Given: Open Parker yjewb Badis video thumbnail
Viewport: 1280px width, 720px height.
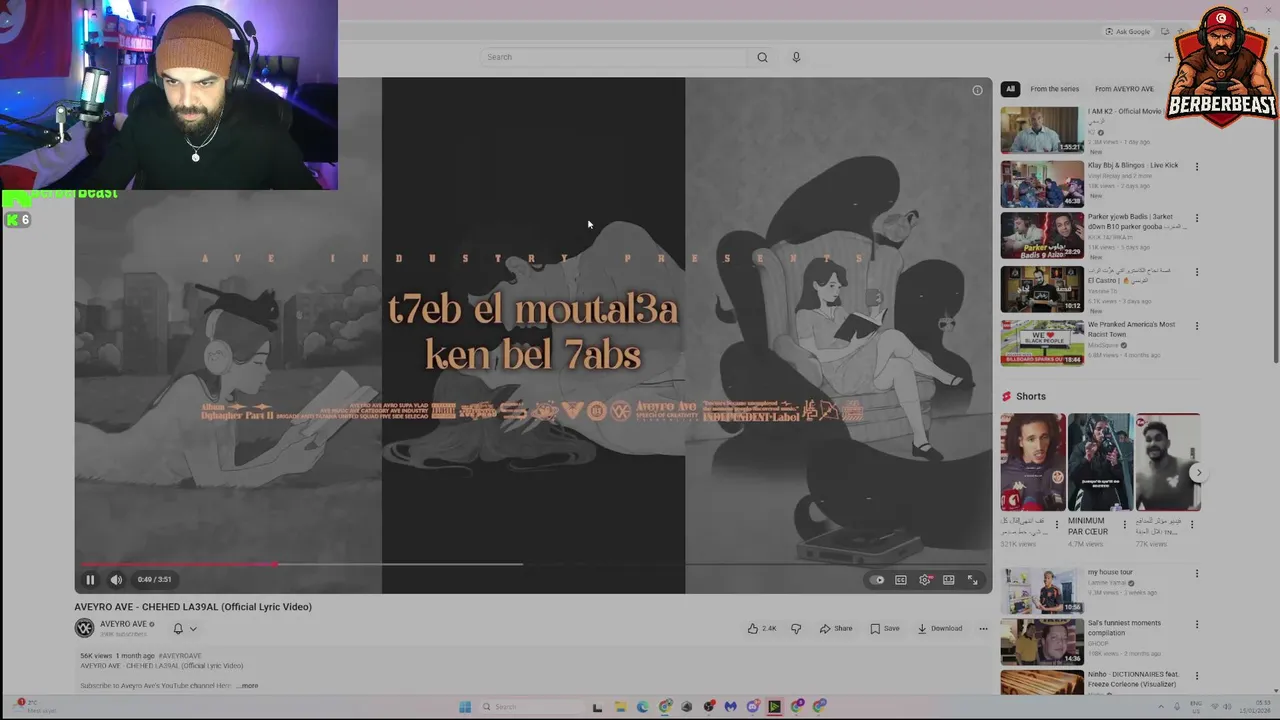Looking at the screenshot, I should coord(1041,236).
